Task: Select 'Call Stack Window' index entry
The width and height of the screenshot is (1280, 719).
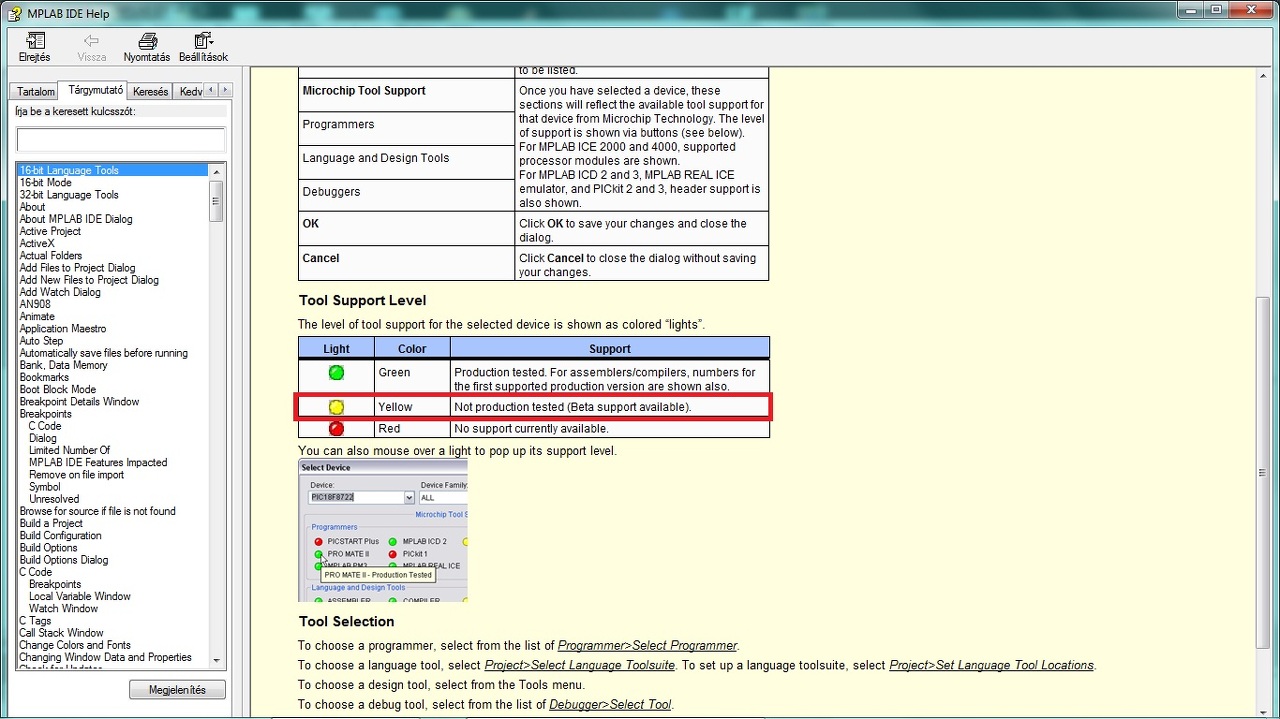Action: click(62, 633)
